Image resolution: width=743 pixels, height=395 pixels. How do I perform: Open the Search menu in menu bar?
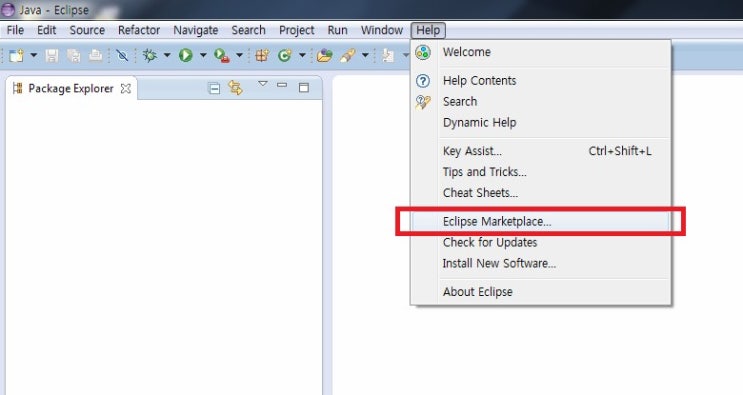pyautogui.click(x=248, y=30)
